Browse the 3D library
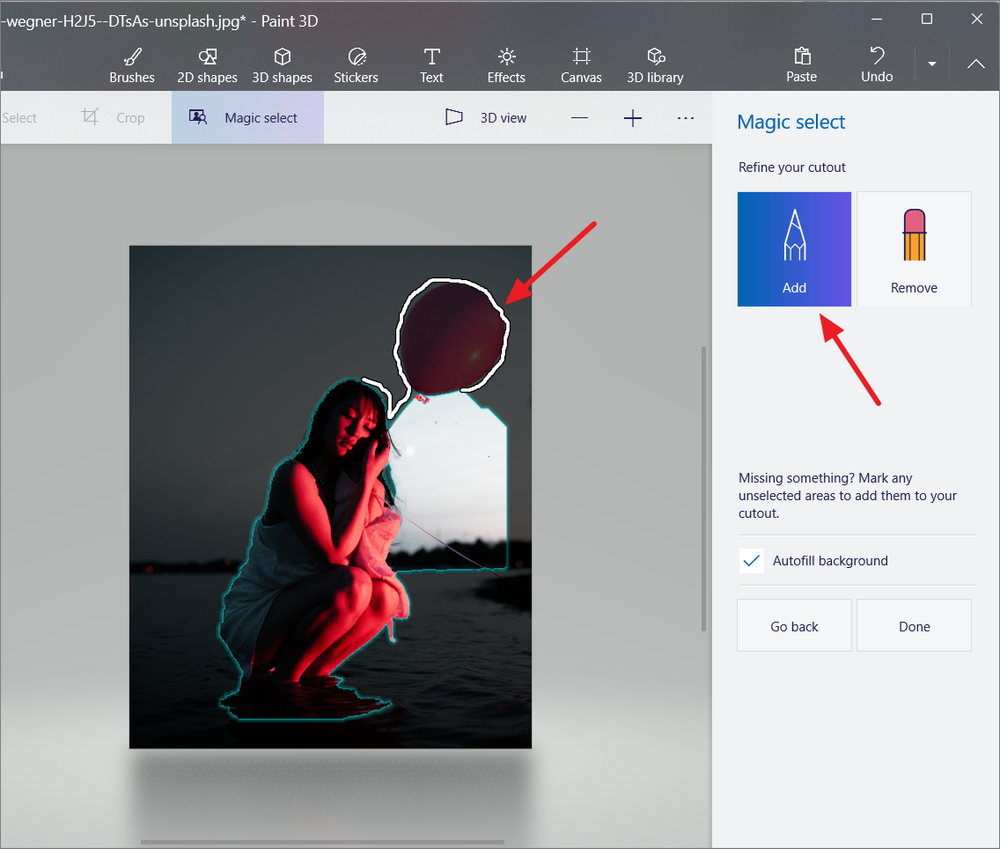 pyautogui.click(x=655, y=64)
